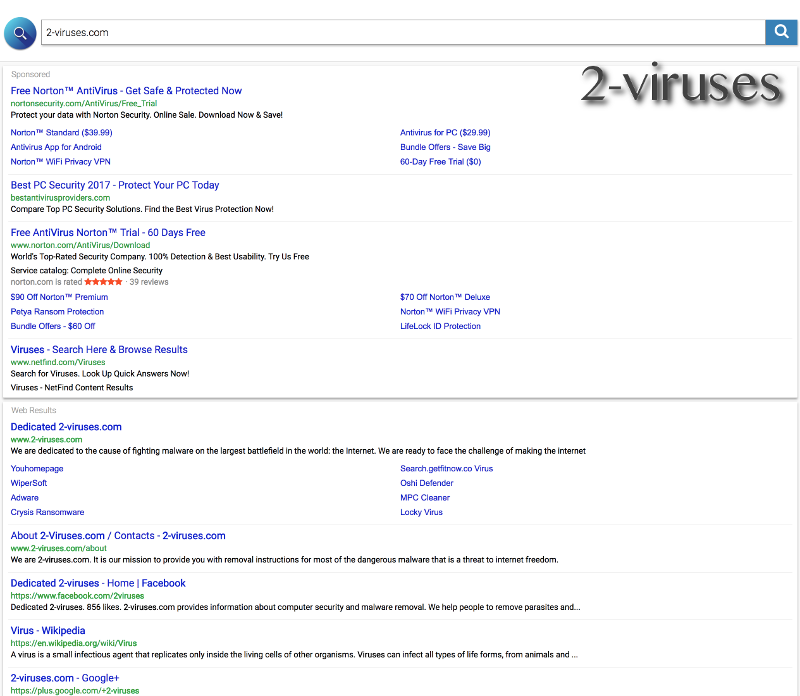Select the Antivirus for PC ($29.99) link

445,132
